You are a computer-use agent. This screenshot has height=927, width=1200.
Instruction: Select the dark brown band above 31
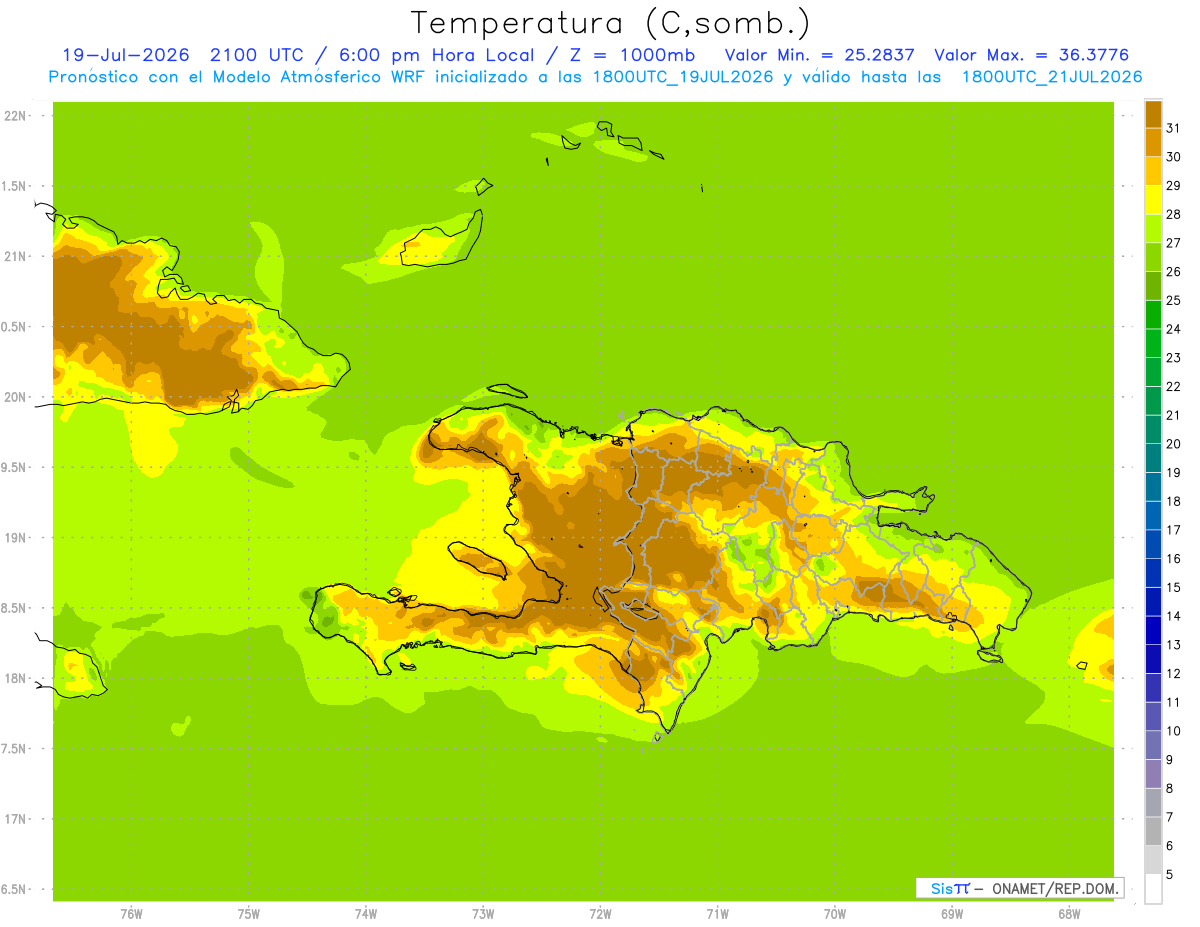tap(1153, 114)
